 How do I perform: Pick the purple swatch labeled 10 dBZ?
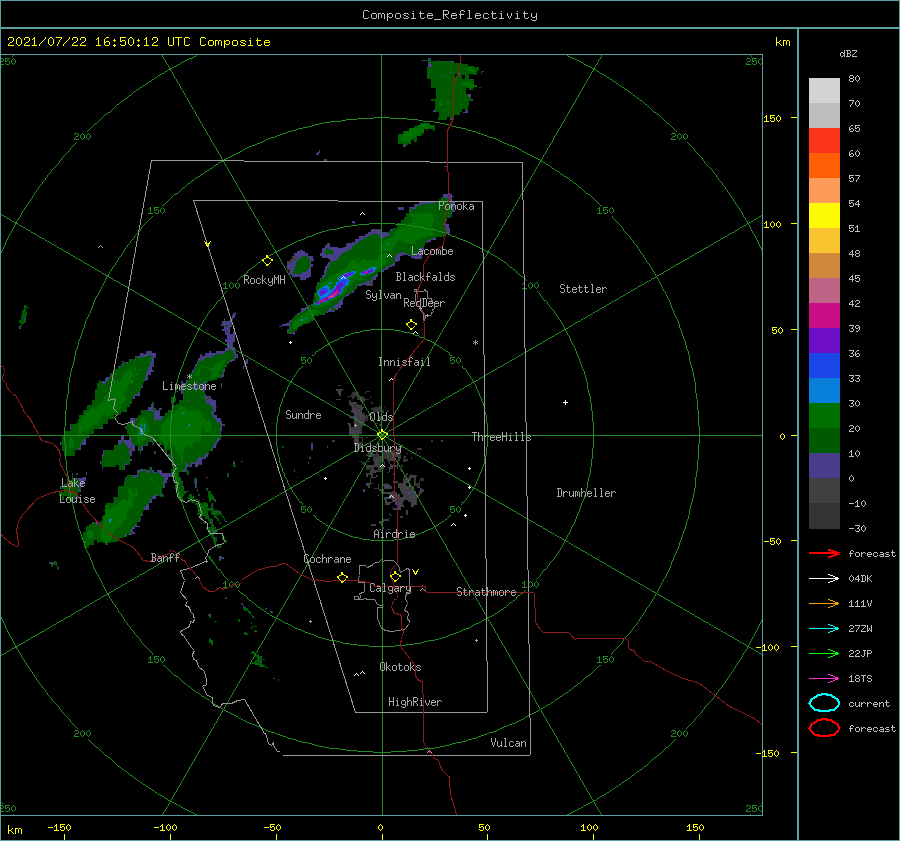coord(824,465)
